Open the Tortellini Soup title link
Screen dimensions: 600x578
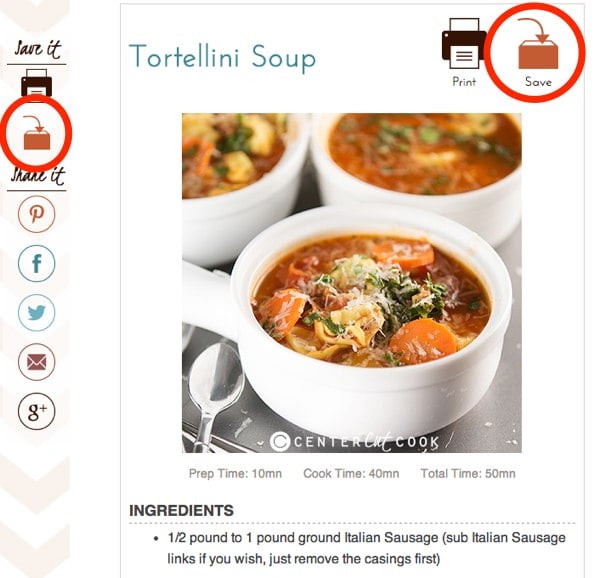(x=223, y=58)
